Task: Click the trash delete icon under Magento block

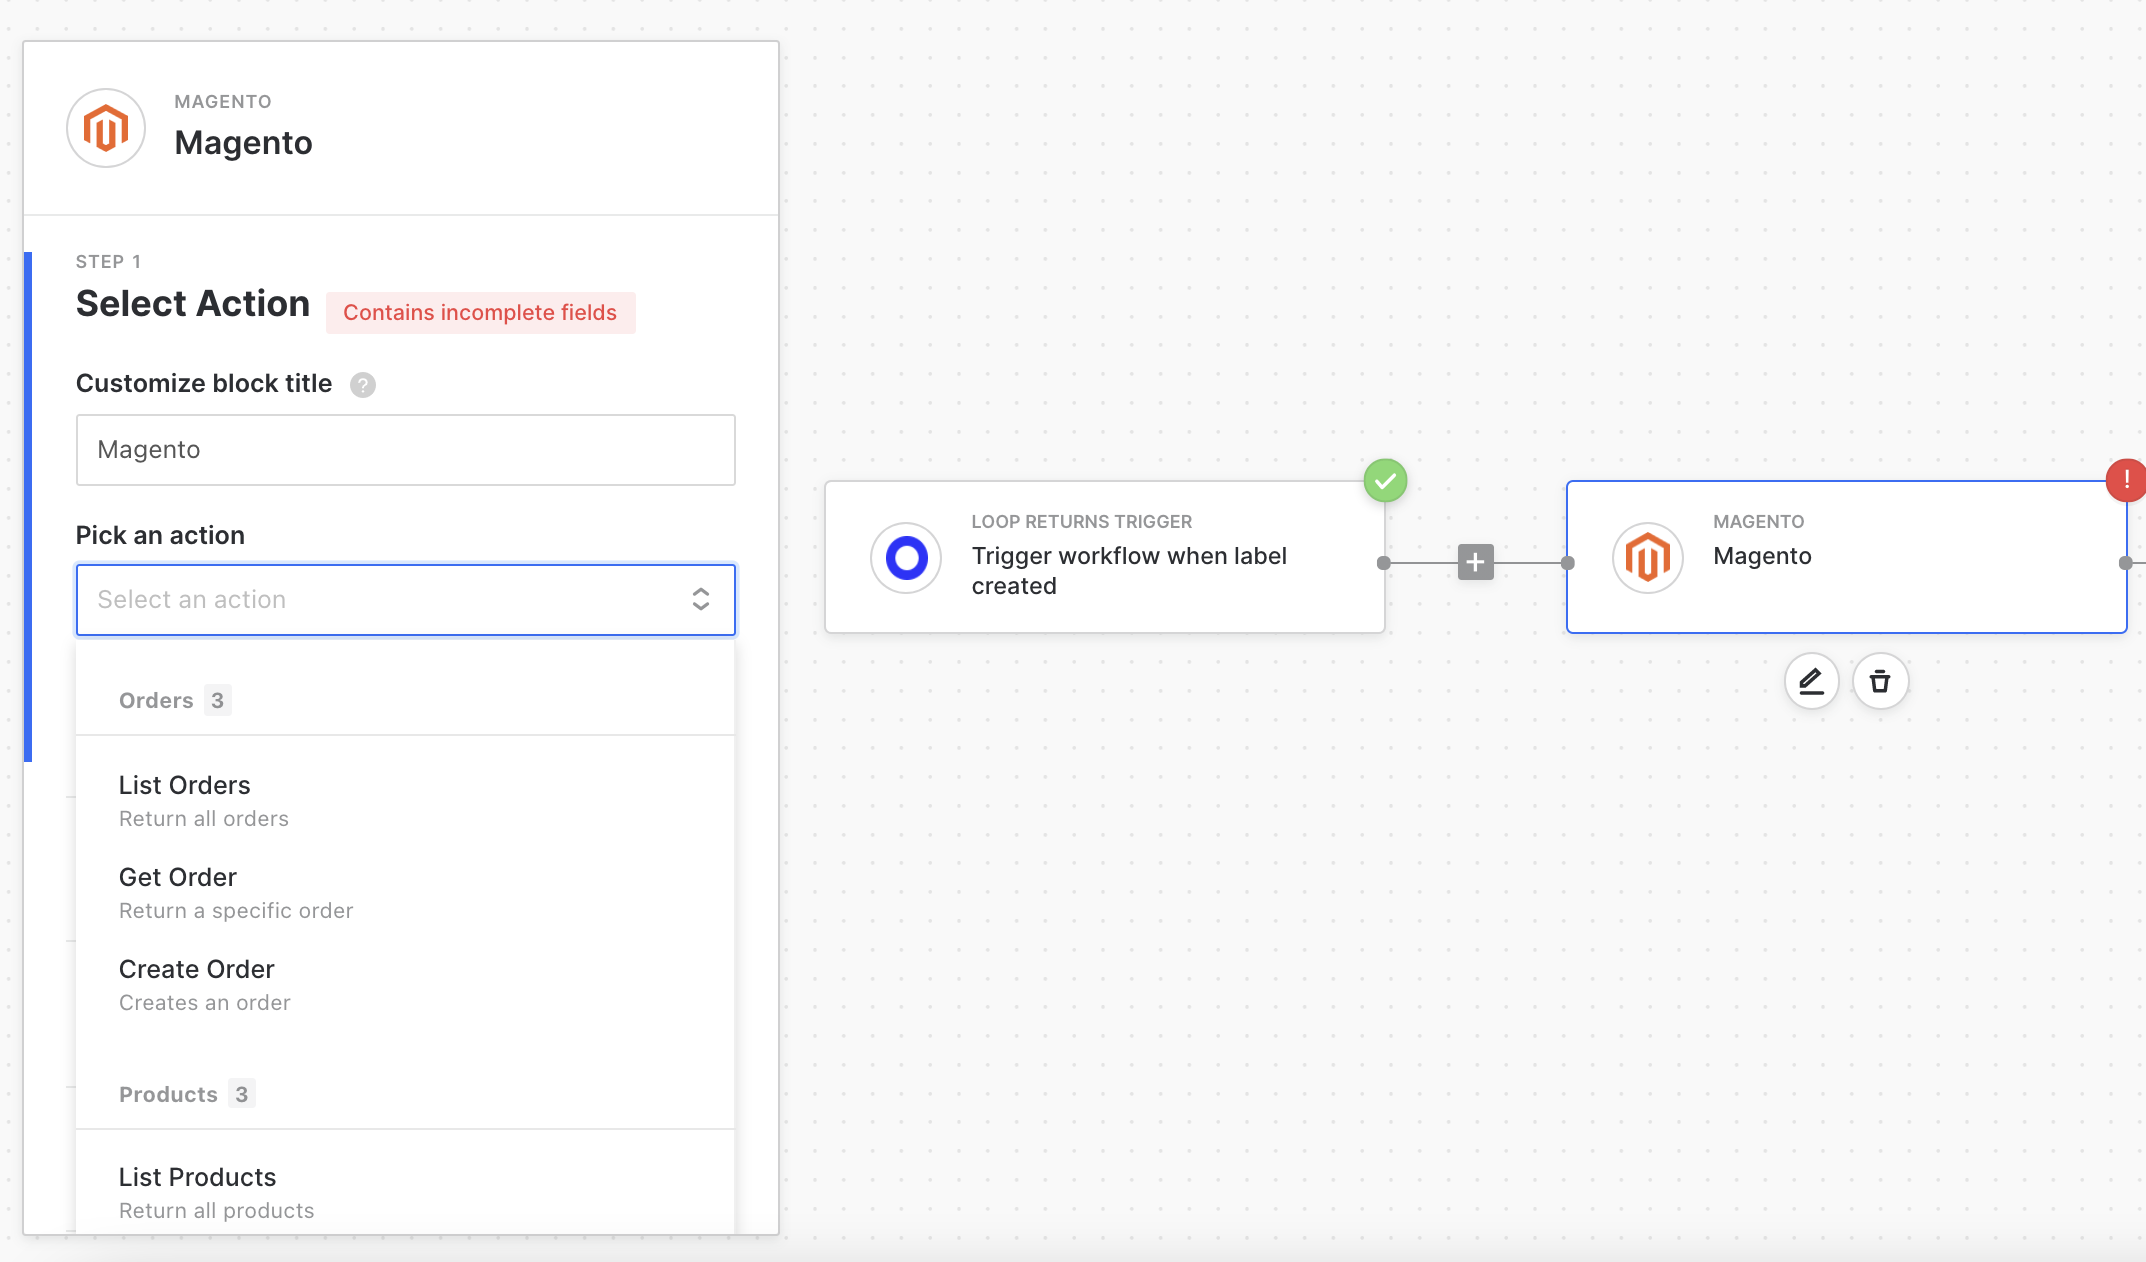Action: [1880, 682]
